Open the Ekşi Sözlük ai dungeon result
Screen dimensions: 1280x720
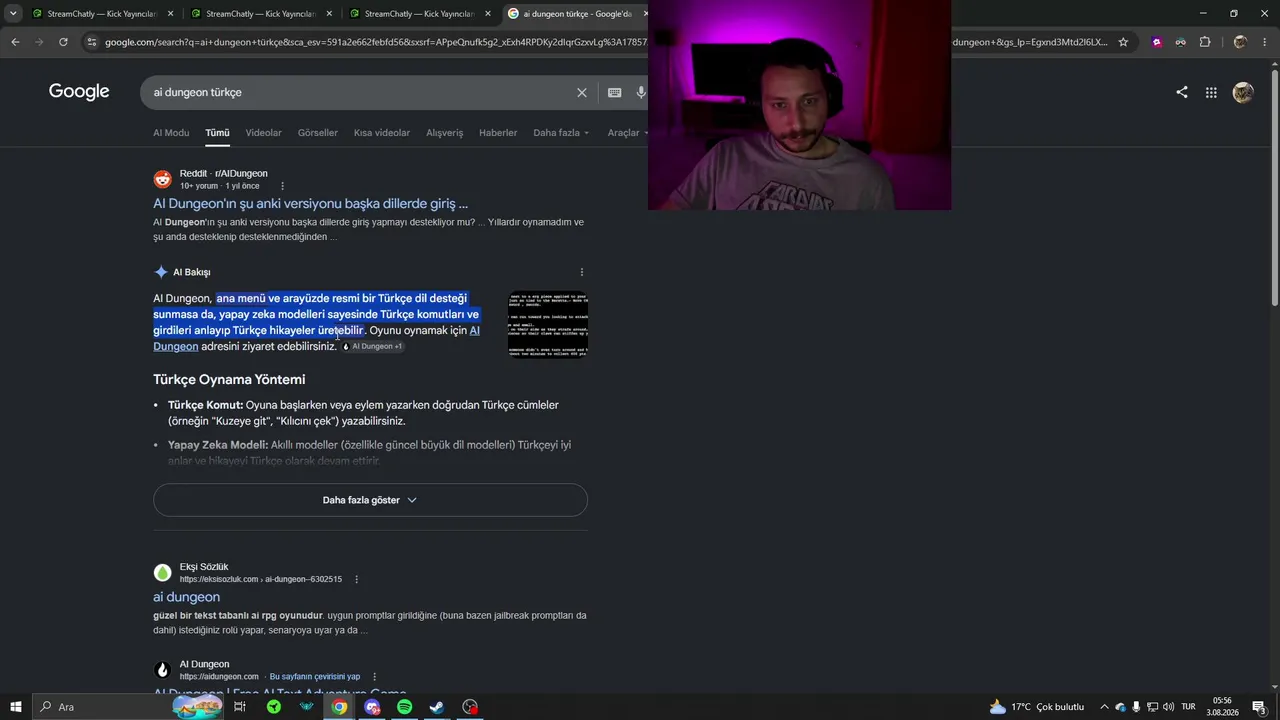click(186, 597)
